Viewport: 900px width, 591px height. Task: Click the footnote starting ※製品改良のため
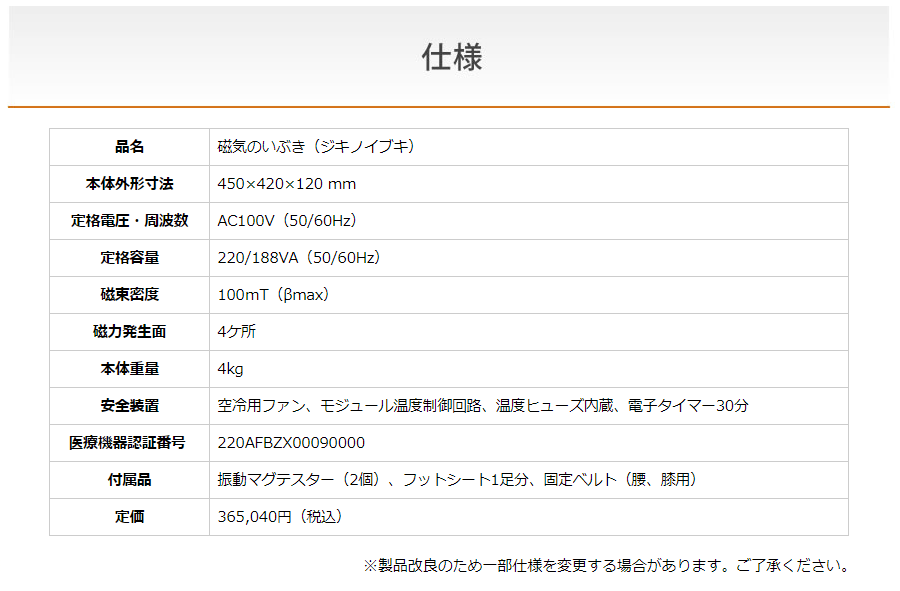pos(606,566)
